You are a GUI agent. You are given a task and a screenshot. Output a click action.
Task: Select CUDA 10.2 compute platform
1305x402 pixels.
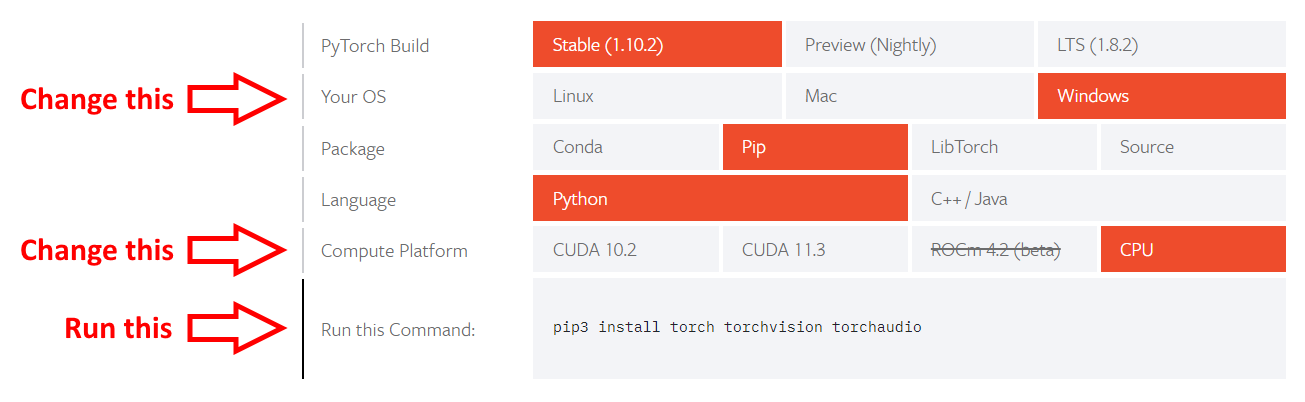(625, 249)
